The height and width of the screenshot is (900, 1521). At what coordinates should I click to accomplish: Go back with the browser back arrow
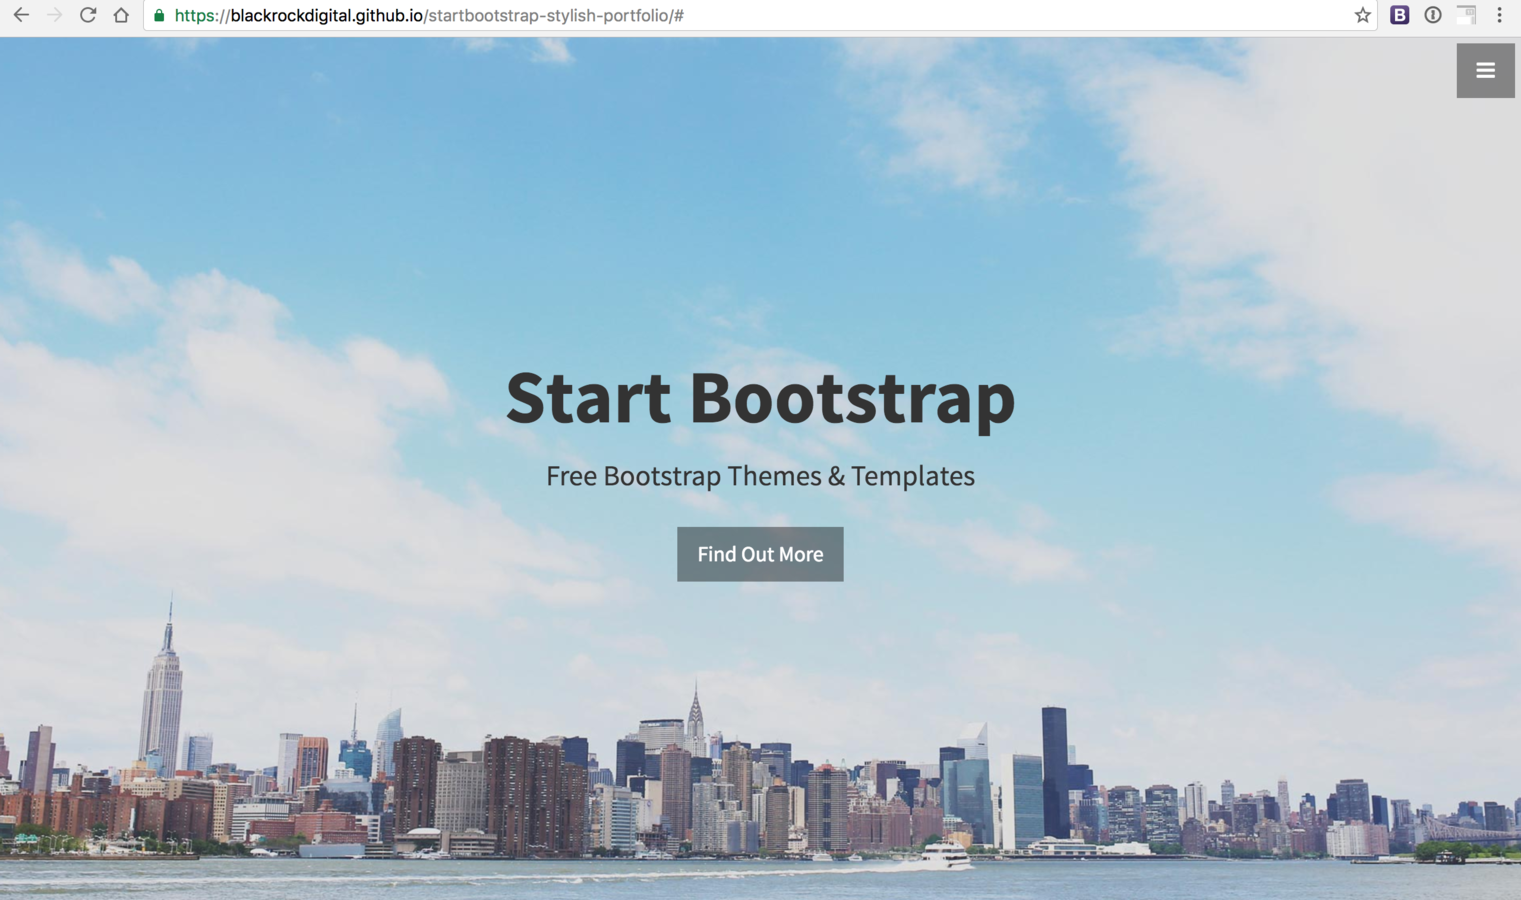pyautogui.click(x=21, y=15)
